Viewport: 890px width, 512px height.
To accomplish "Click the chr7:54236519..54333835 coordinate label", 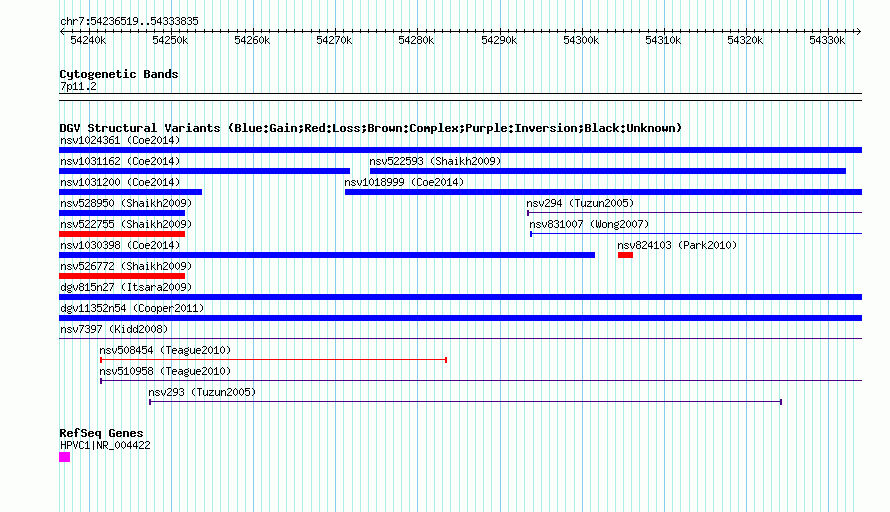I will click(x=129, y=22).
